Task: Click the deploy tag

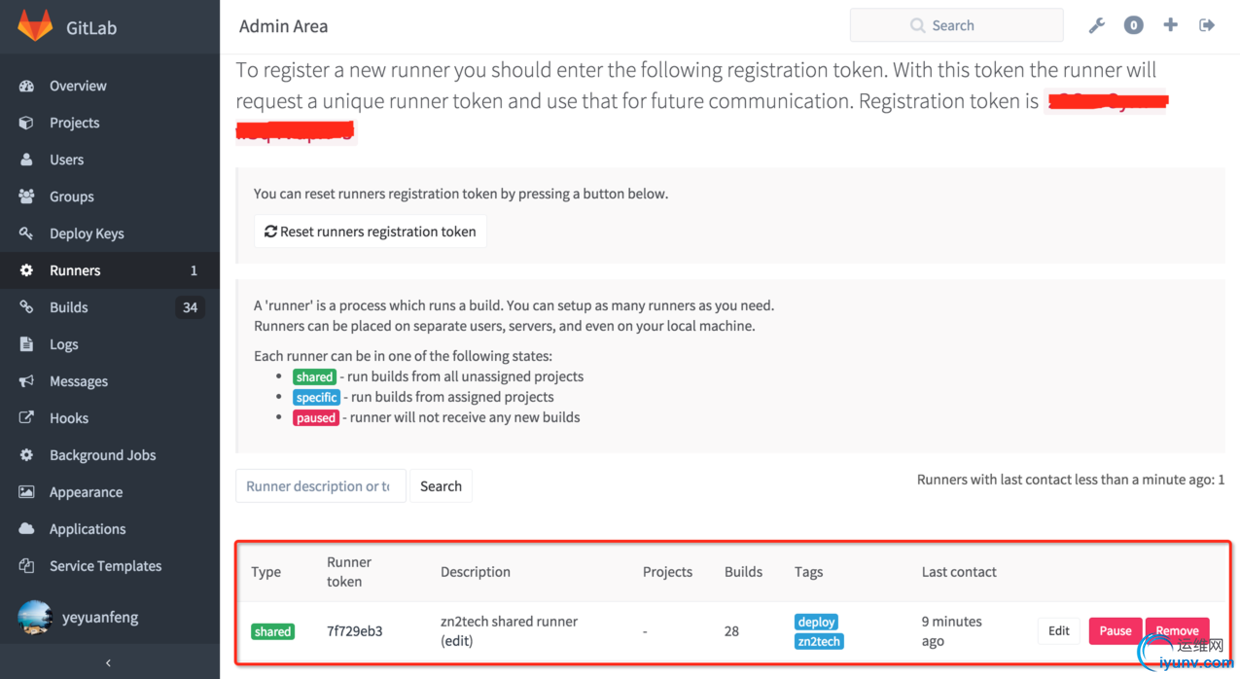Action: 817,622
